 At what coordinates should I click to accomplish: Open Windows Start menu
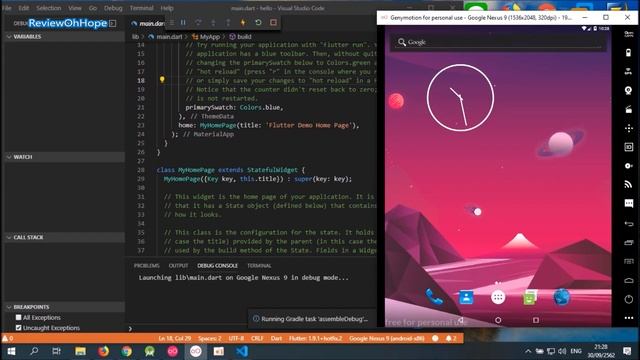coord(11,351)
